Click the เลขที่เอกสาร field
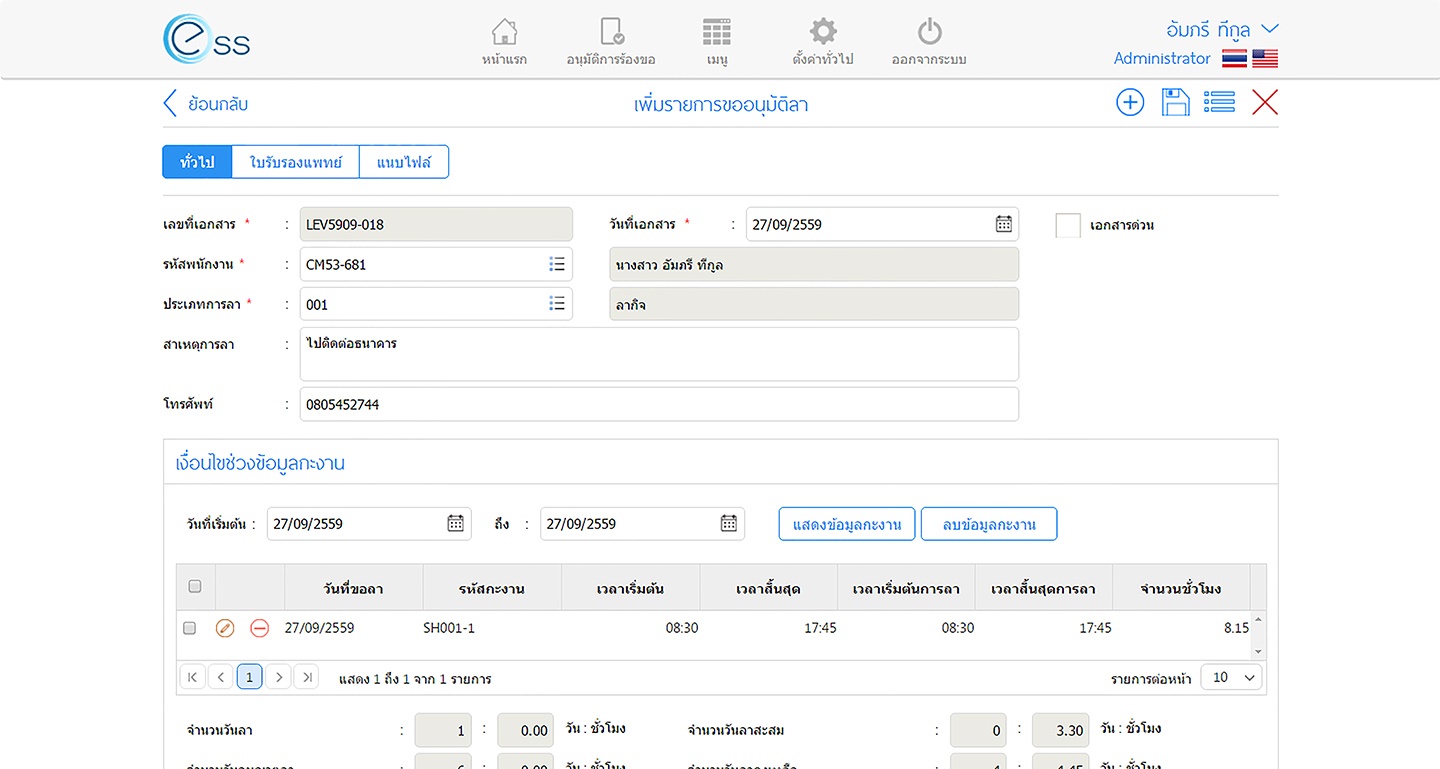 point(436,224)
